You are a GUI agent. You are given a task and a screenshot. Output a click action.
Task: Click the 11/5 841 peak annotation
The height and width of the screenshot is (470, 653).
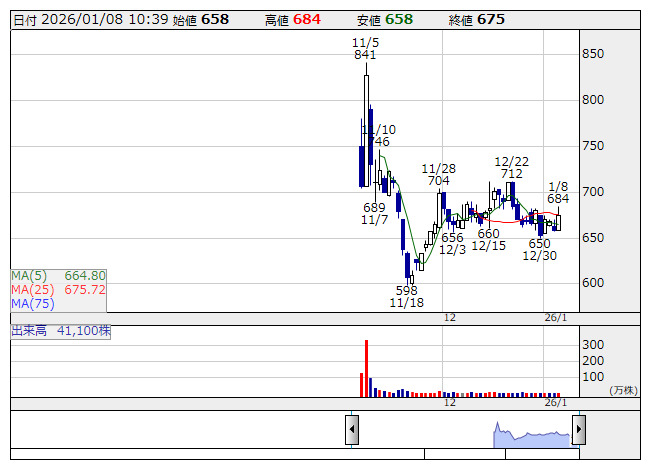[x=365, y=49]
